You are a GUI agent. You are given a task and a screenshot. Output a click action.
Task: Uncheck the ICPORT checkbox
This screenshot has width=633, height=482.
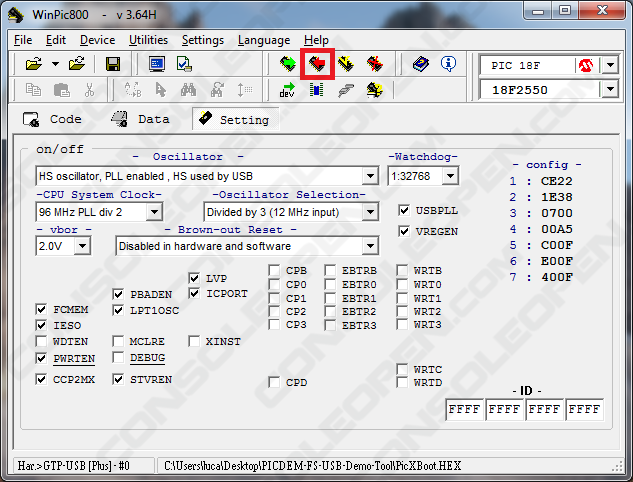tap(194, 293)
